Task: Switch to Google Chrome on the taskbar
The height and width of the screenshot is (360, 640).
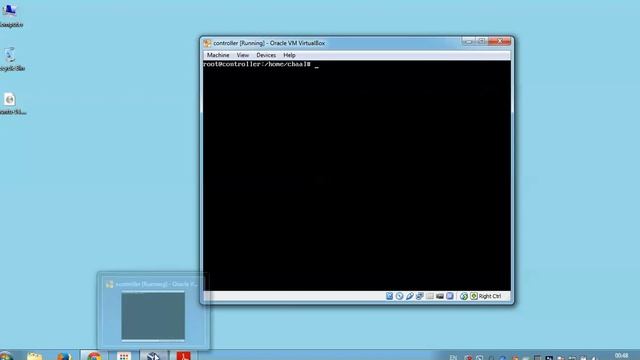Action: click(94, 356)
